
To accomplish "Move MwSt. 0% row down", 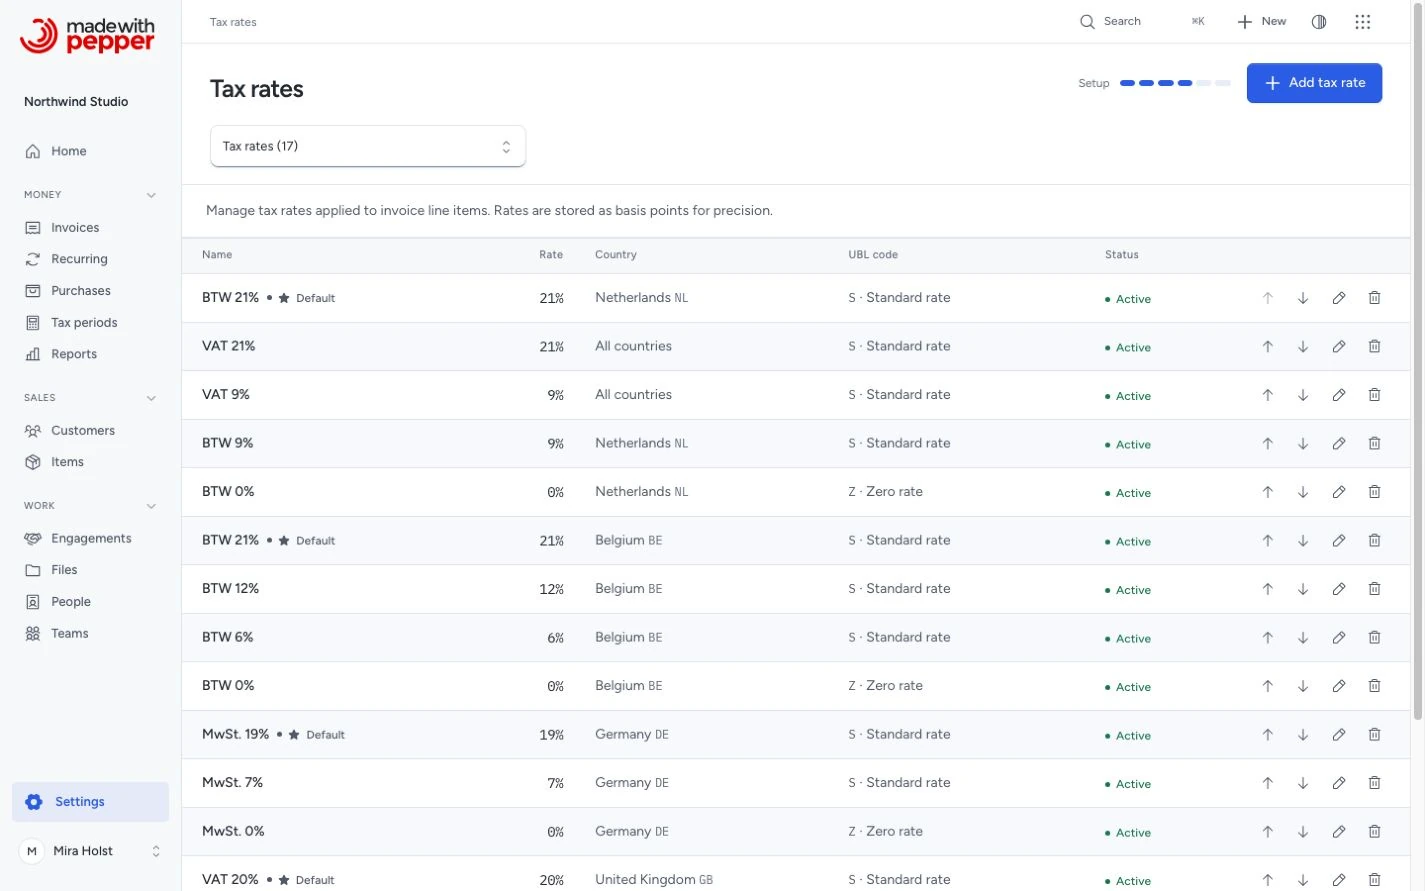I will [x=1303, y=831].
